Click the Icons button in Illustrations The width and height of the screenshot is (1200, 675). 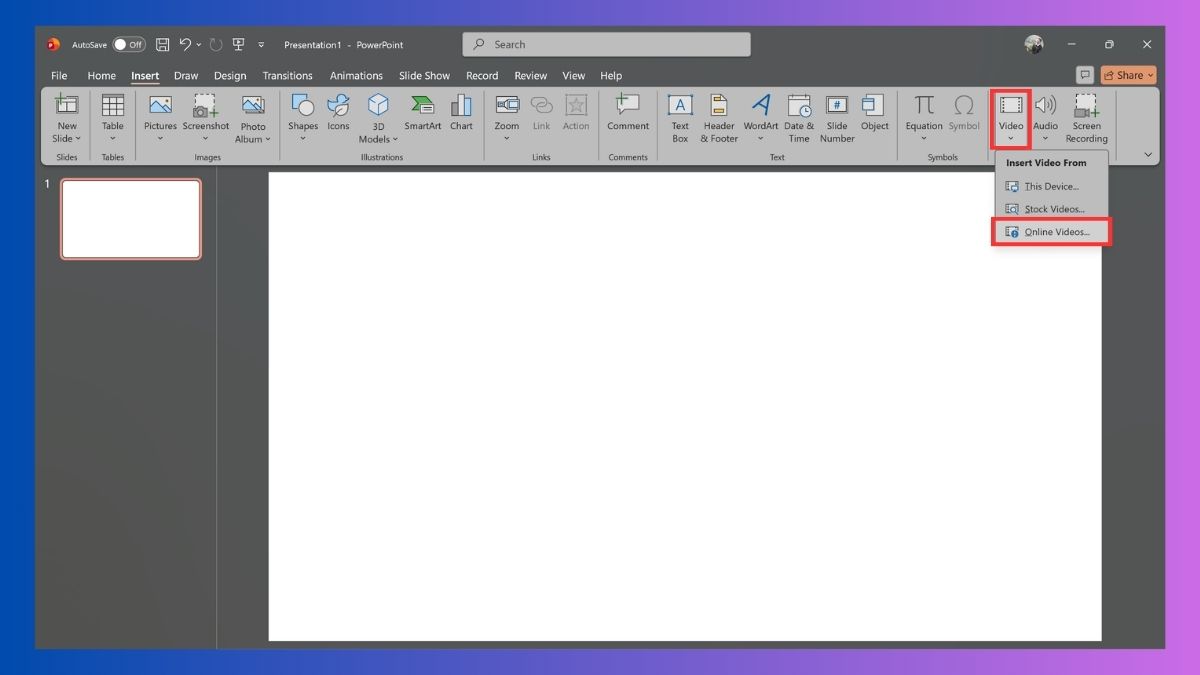339,112
